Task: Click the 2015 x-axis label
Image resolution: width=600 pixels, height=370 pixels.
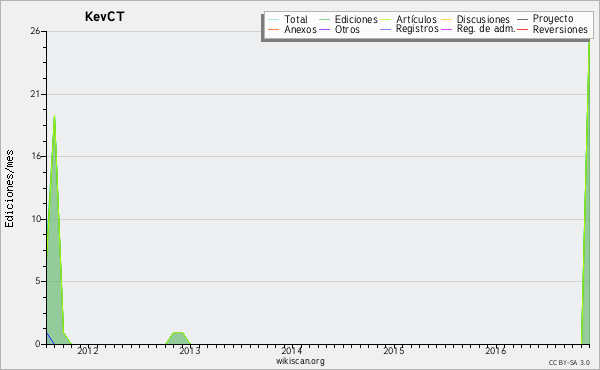Action: pos(394,350)
